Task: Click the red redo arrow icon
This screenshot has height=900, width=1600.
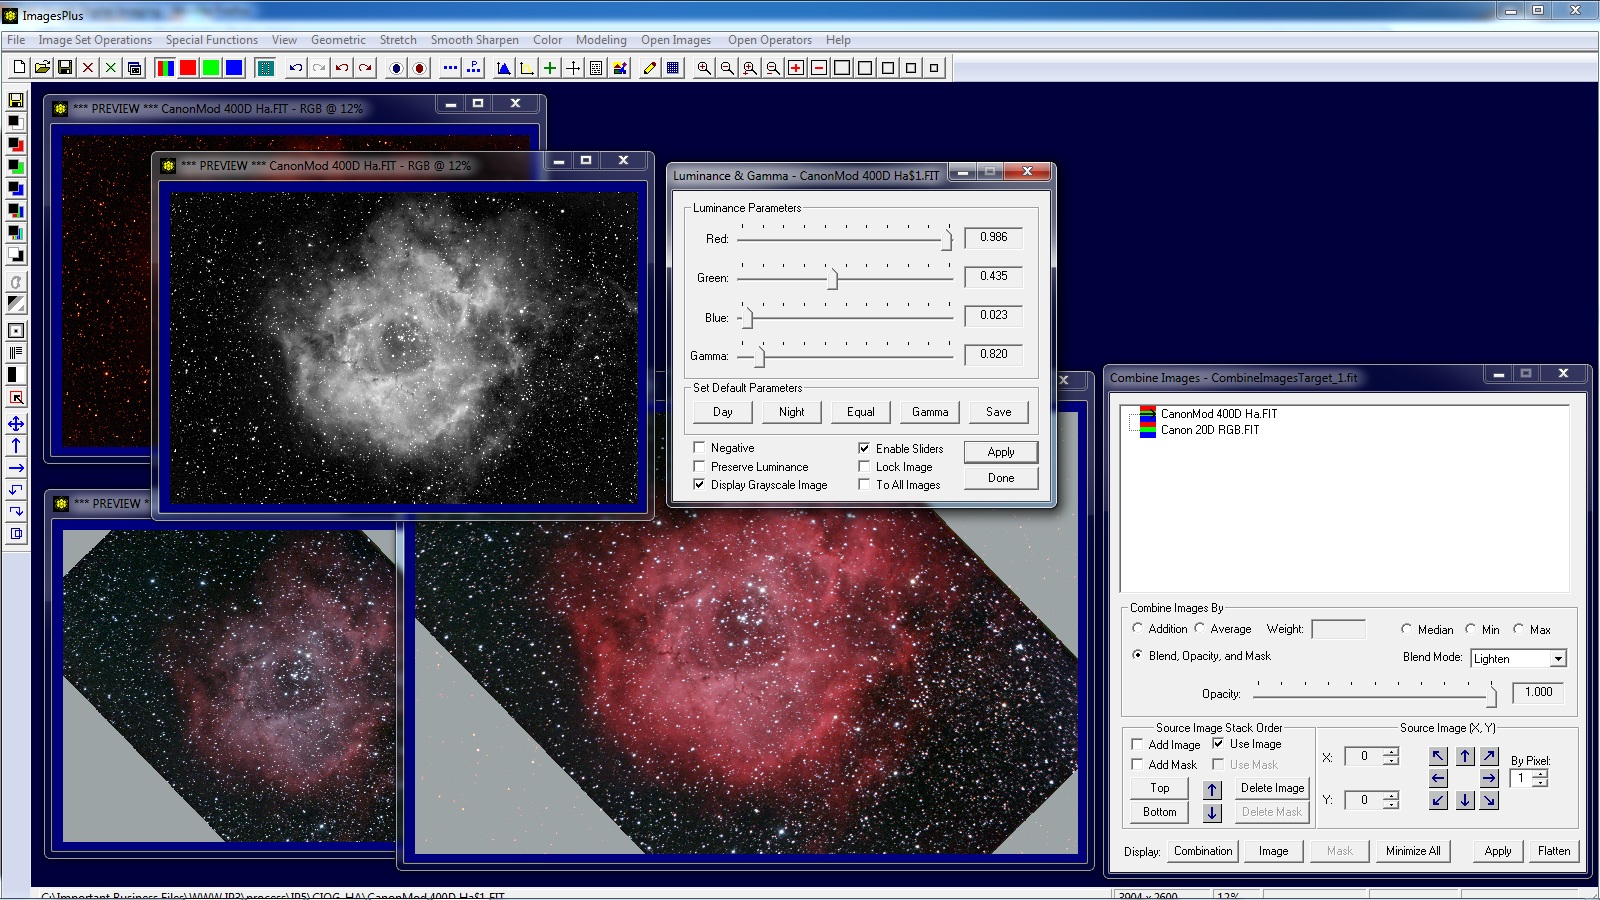Action: [365, 68]
